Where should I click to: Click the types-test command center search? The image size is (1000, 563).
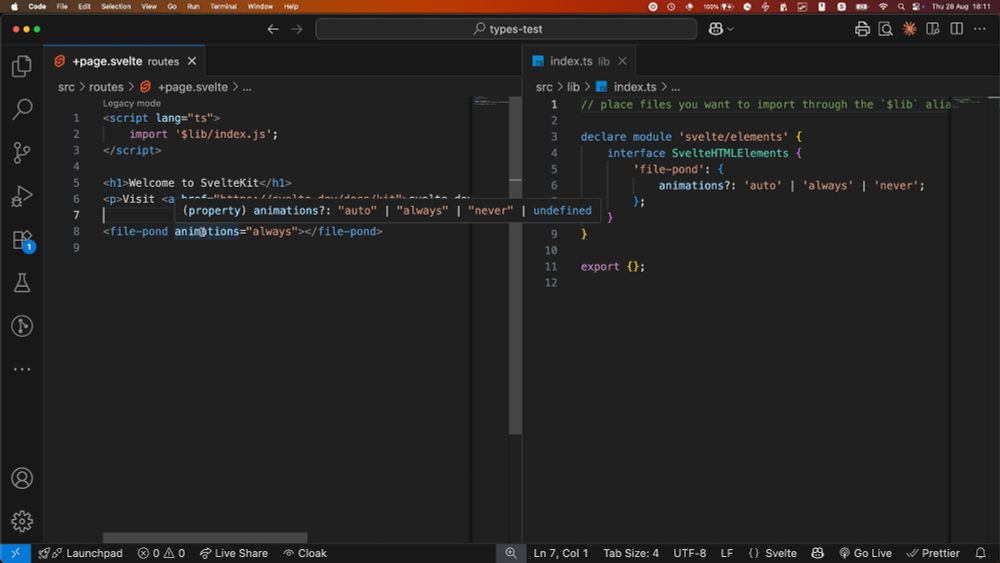click(x=506, y=29)
